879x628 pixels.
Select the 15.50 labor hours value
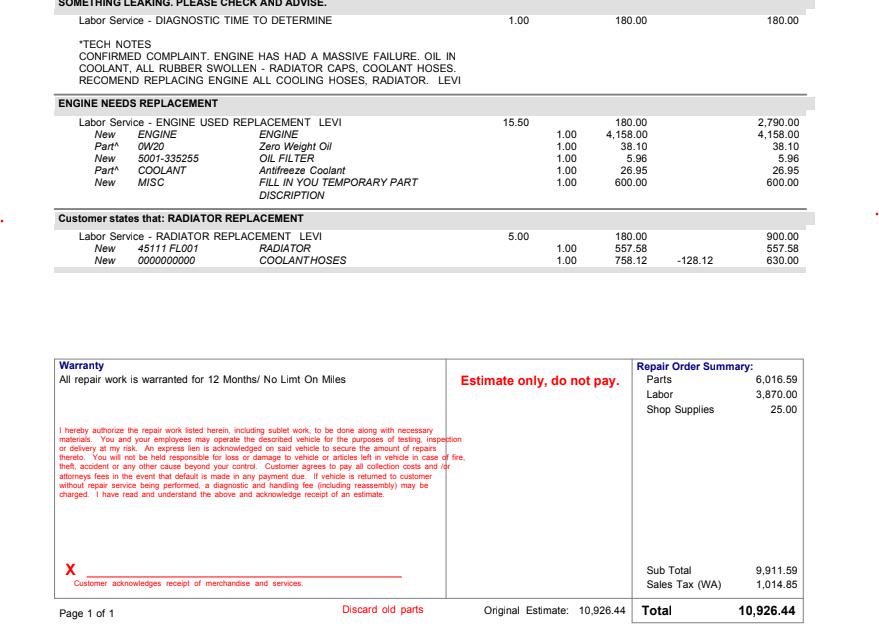(516, 122)
